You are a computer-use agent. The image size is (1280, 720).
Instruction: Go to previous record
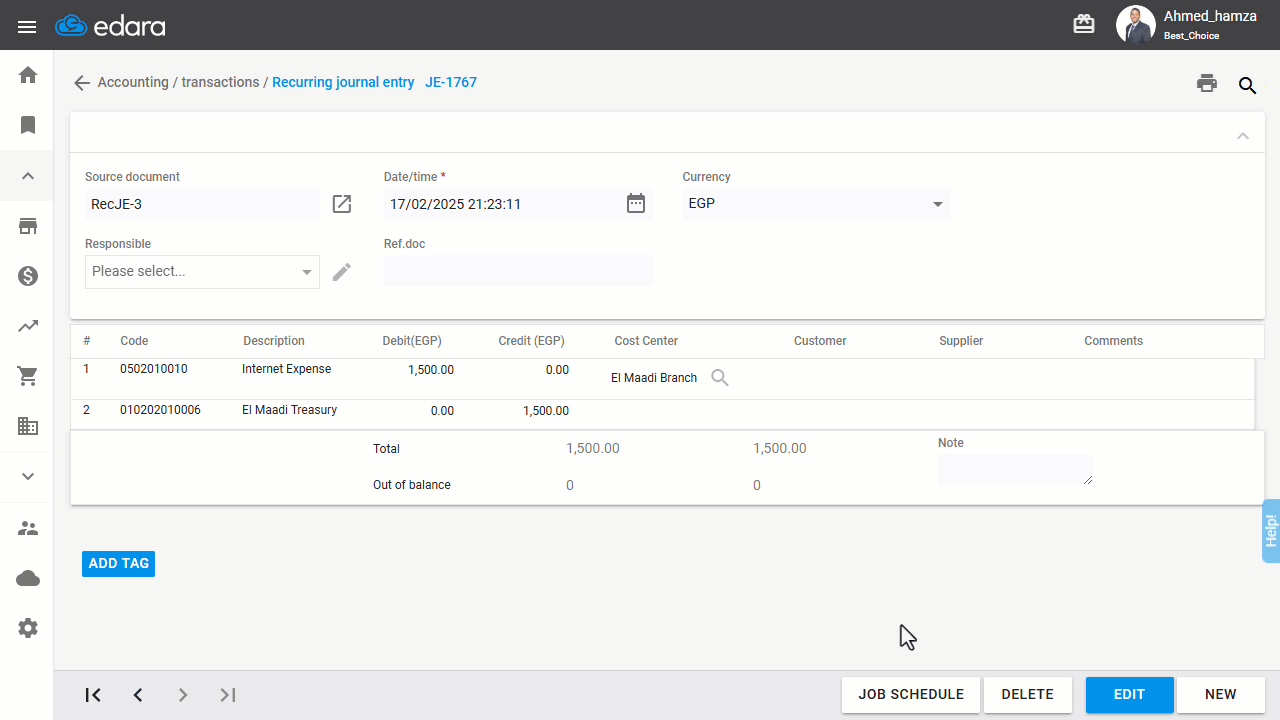(x=138, y=695)
